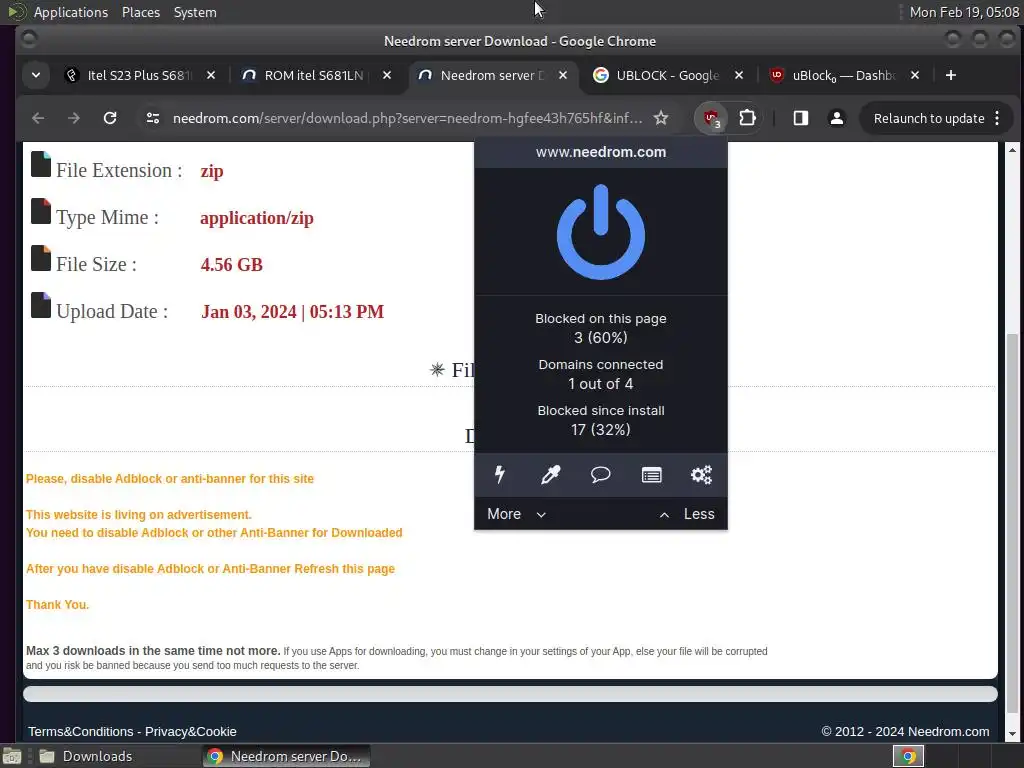This screenshot has width=1024, height=768.
Task: Click the © 2012 - 2024 Needrom.com text
Action: click(905, 731)
